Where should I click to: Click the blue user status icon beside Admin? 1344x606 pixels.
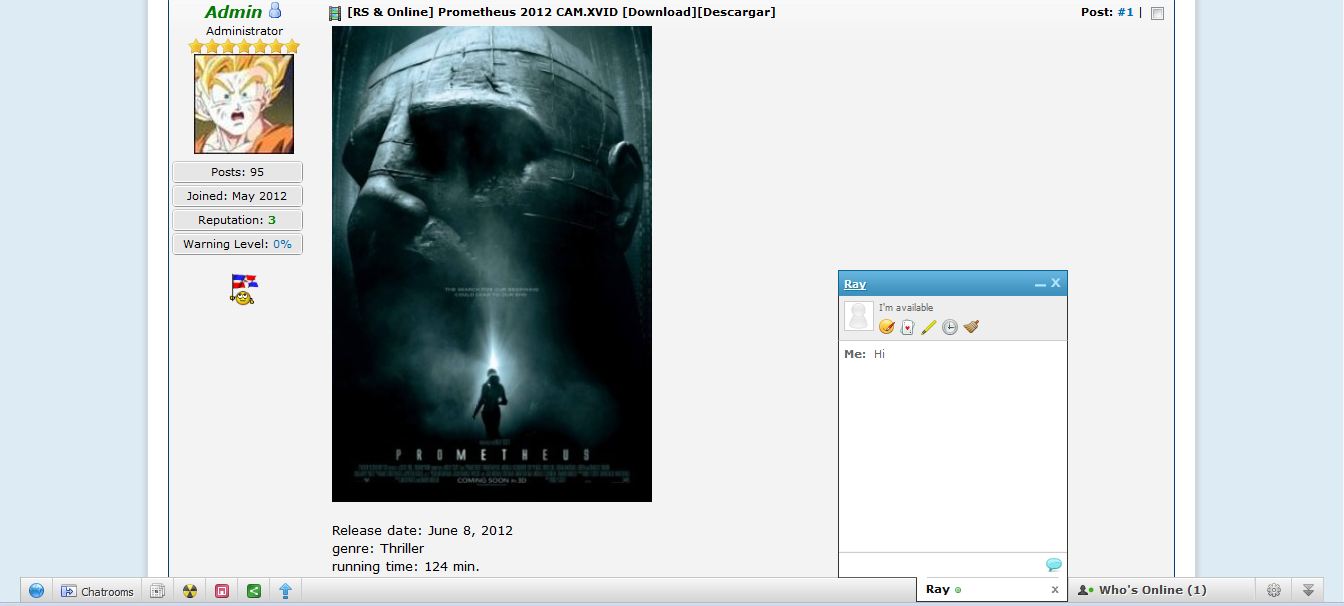click(275, 11)
